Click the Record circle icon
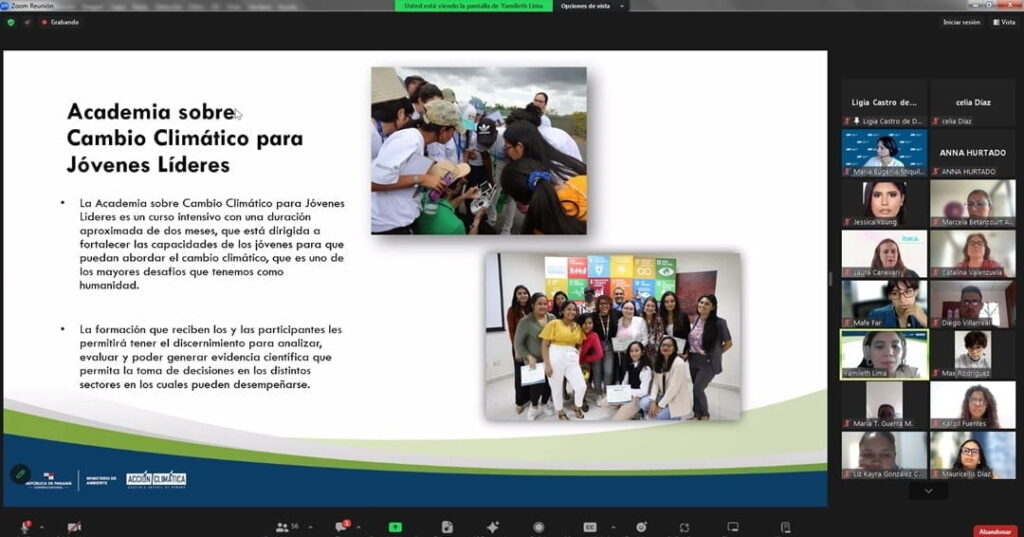The image size is (1024, 537). coord(538,527)
